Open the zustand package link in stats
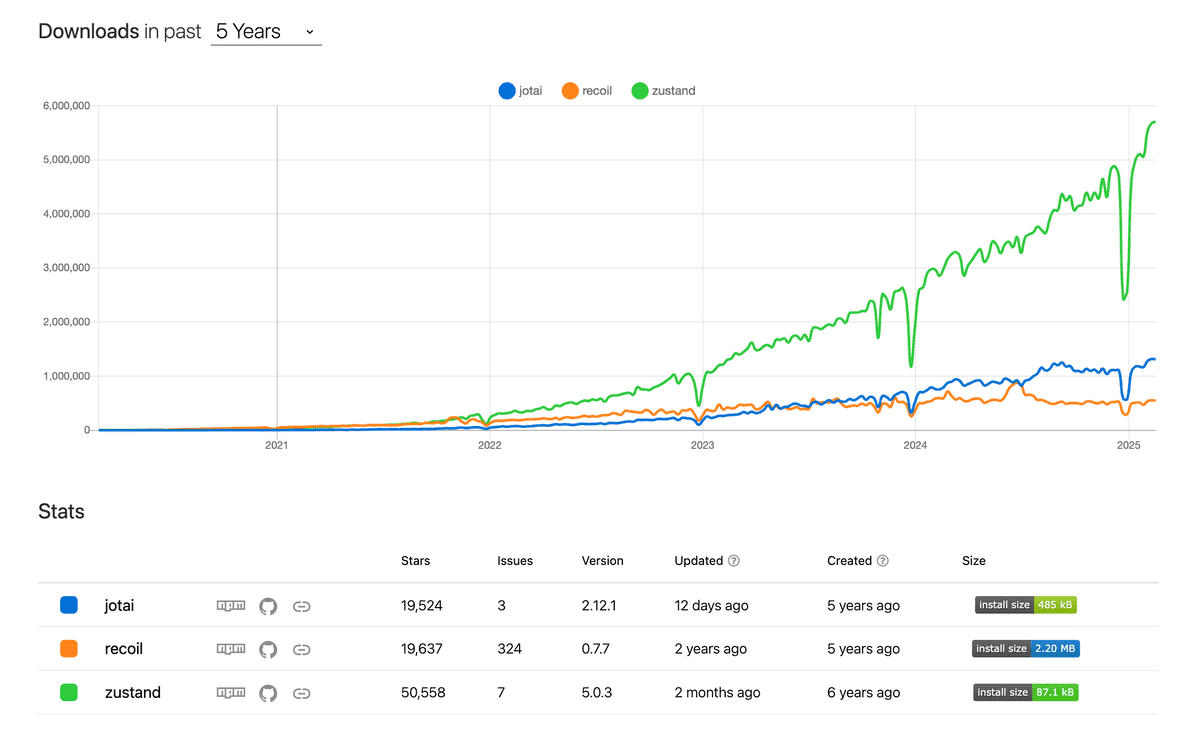 pyautogui.click(x=133, y=692)
